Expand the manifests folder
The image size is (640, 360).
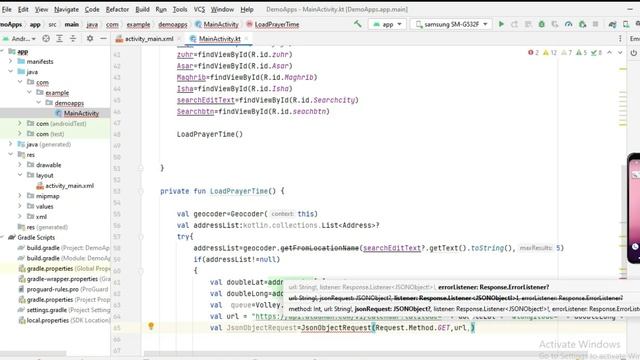coord(11,61)
